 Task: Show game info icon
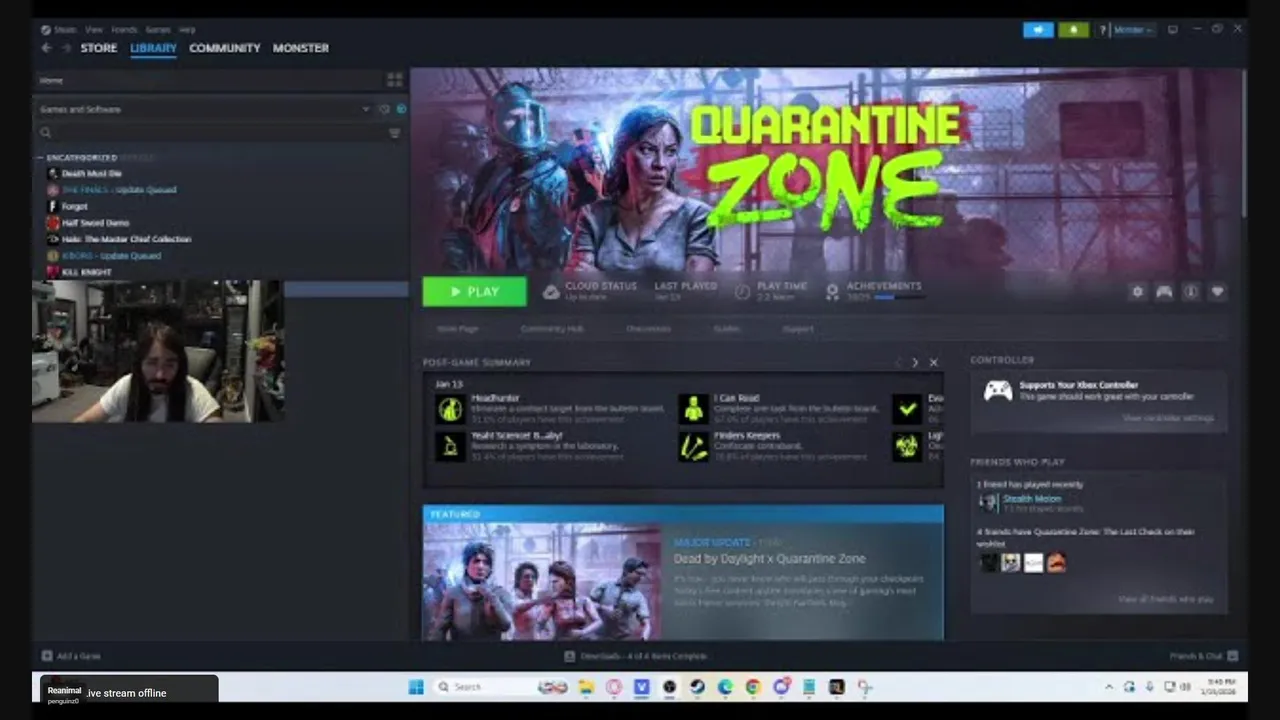[1191, 292]
